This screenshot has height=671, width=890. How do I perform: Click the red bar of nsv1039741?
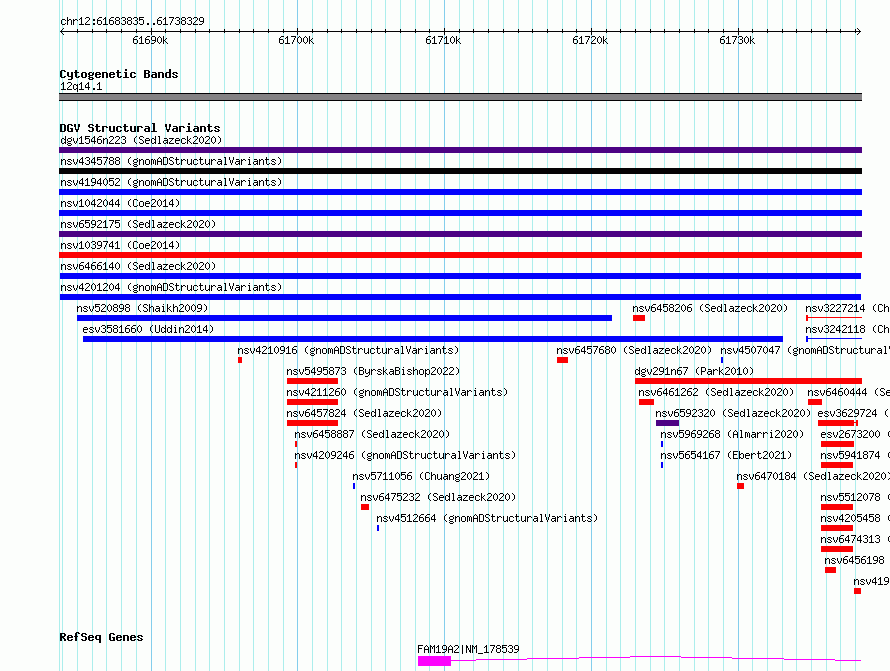460,255
